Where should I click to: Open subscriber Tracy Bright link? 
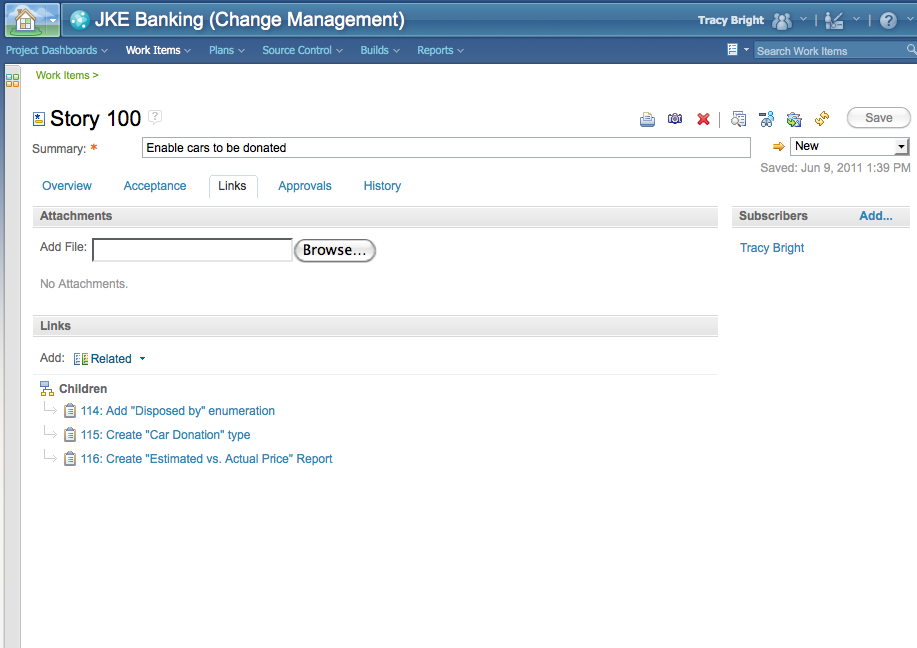772,248
